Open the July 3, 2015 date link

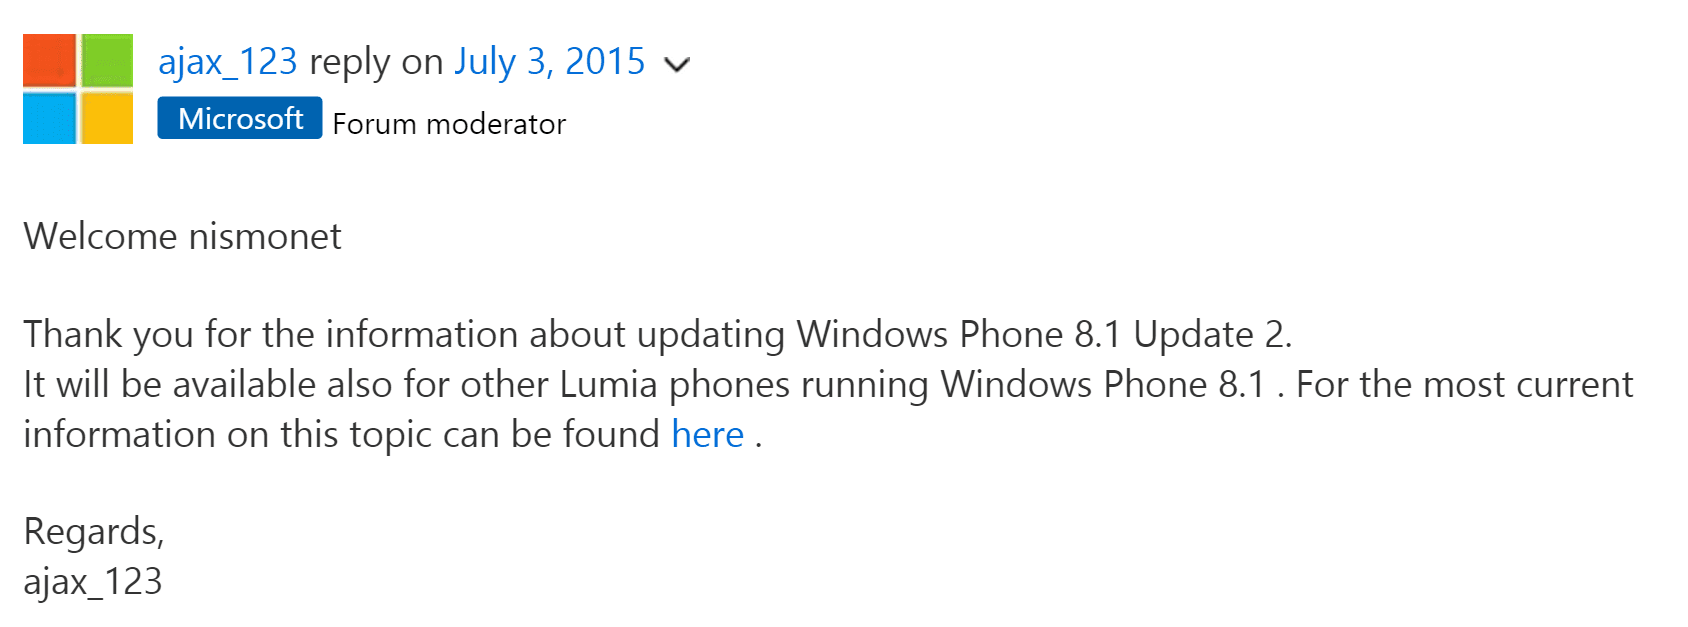[550, 62]
